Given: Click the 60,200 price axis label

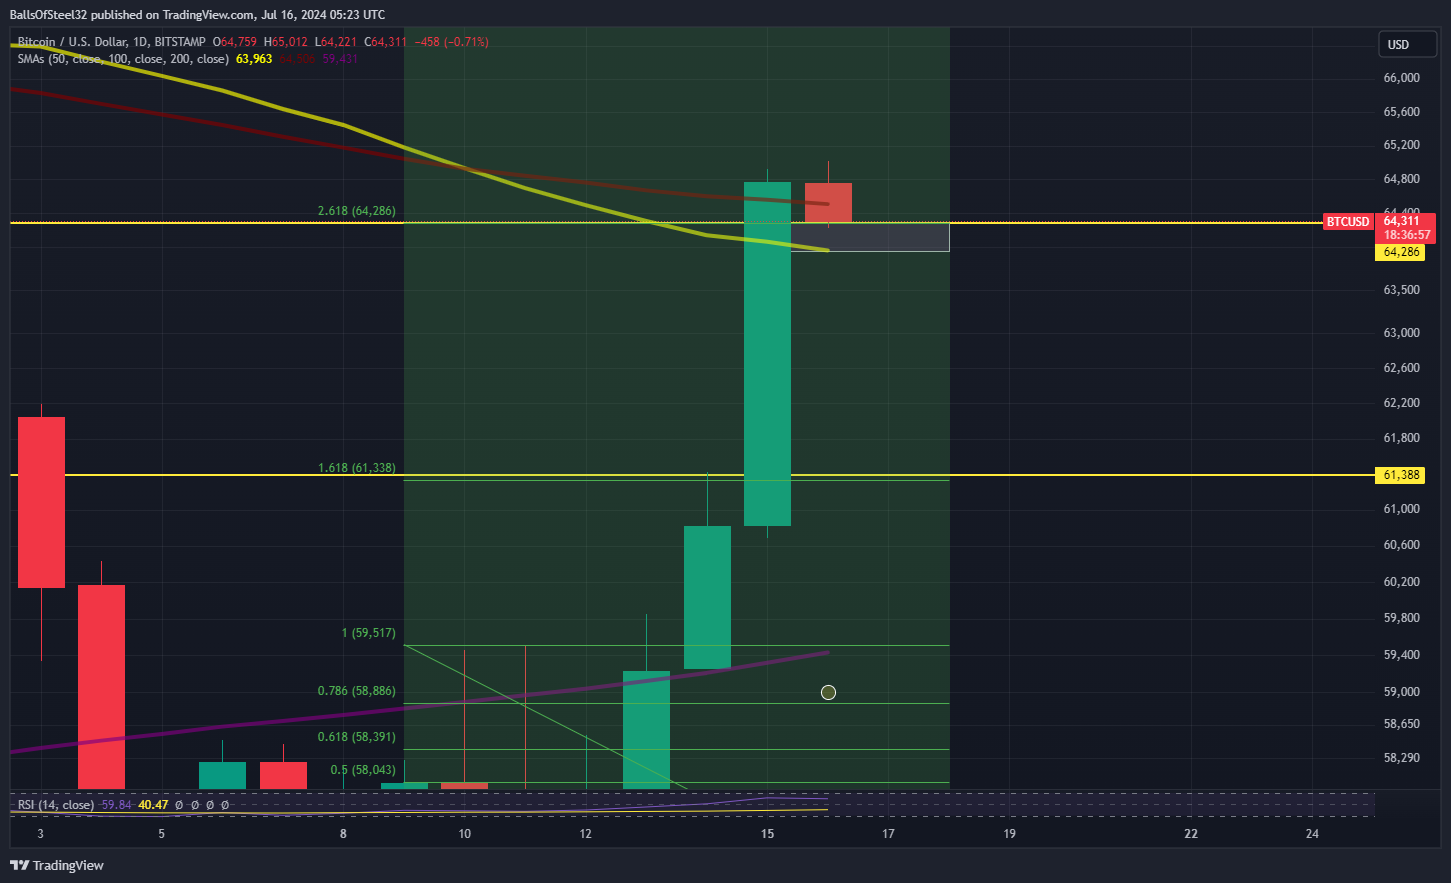Looking at the screenshot, I should (1402, 582).
